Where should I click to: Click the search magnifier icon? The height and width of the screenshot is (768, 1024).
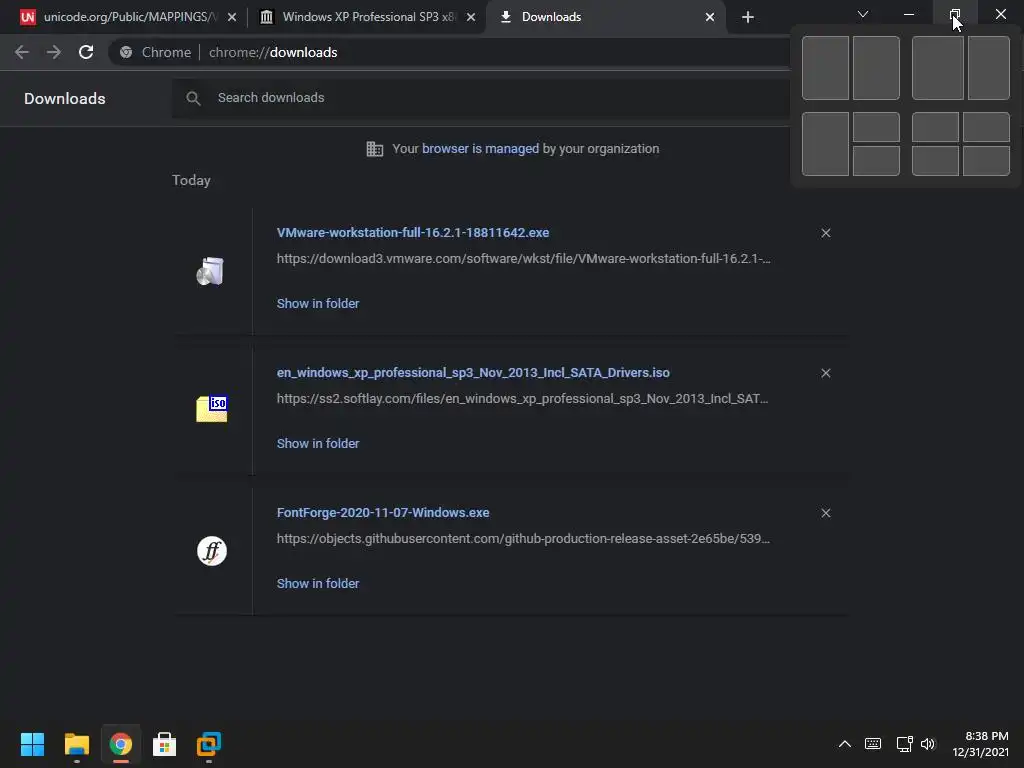point(193,98)
